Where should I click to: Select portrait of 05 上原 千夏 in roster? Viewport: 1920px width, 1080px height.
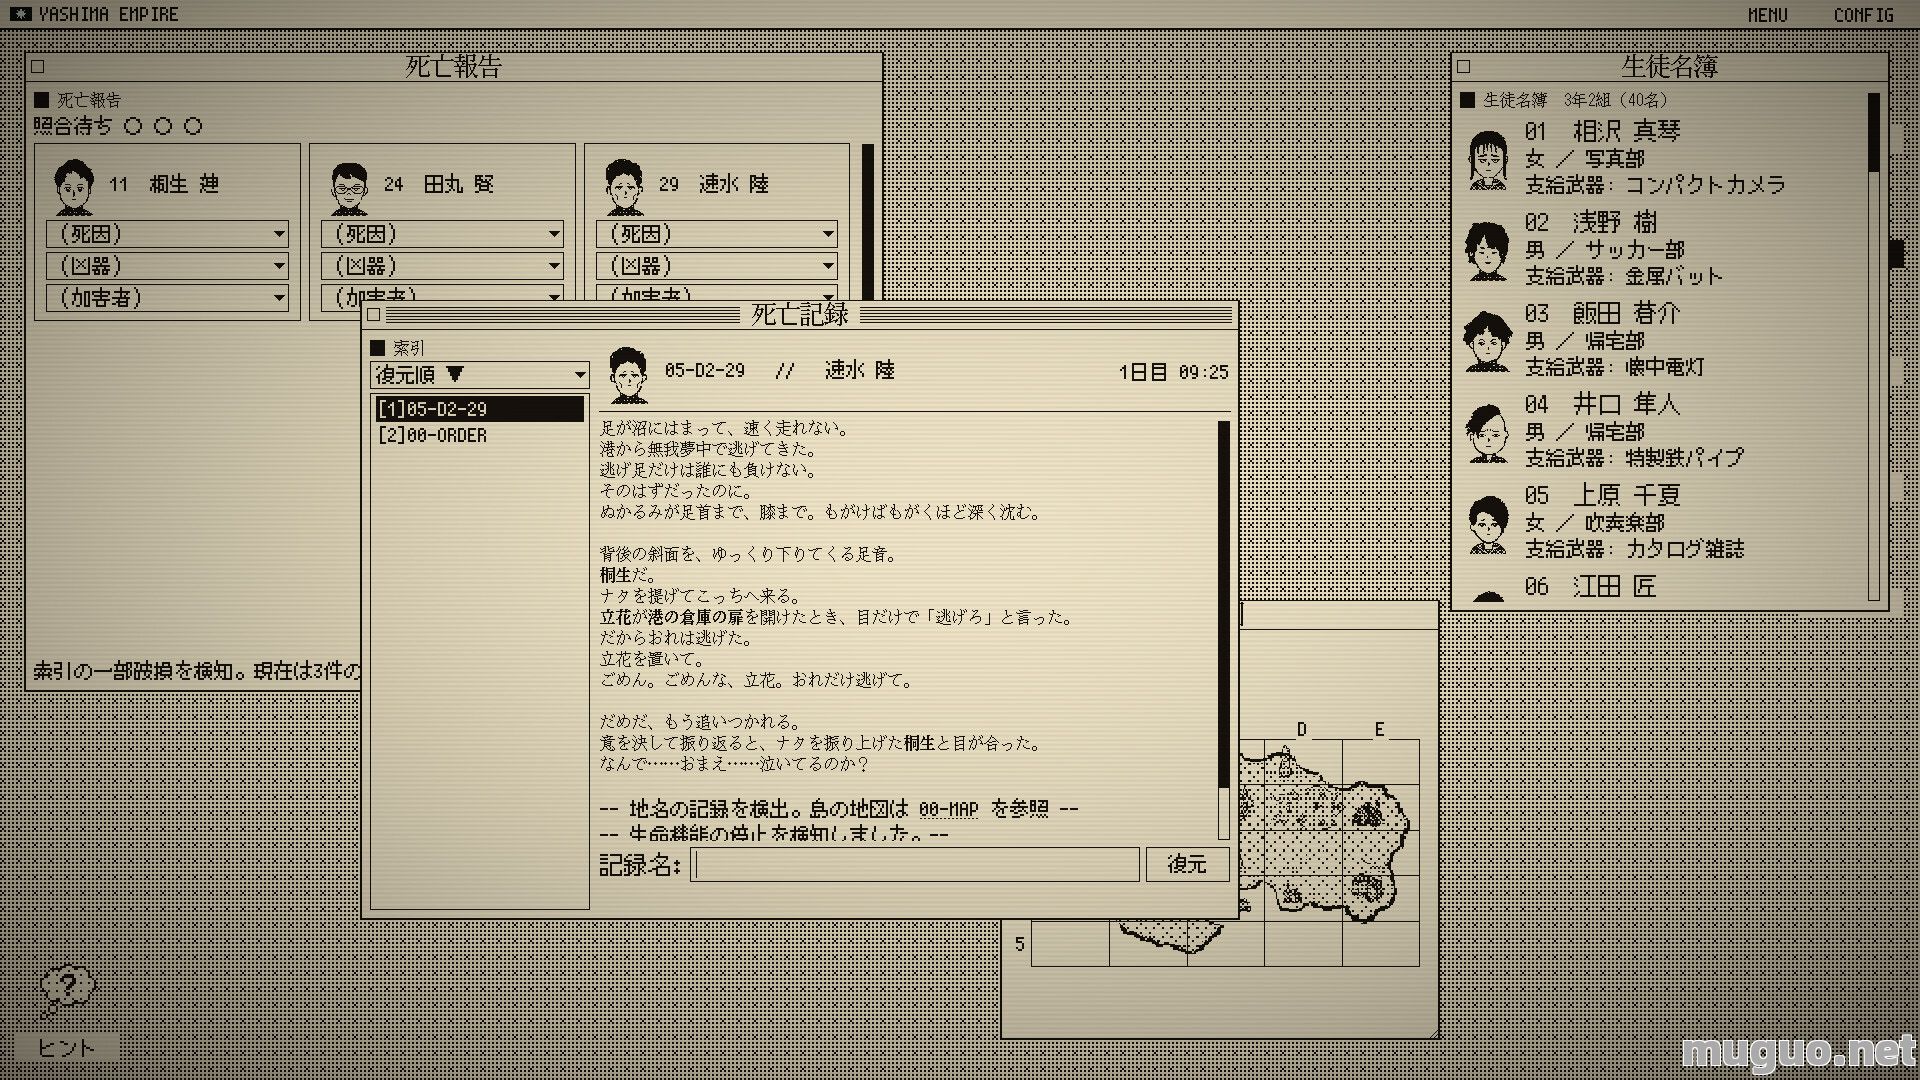tap(1488, 524)
